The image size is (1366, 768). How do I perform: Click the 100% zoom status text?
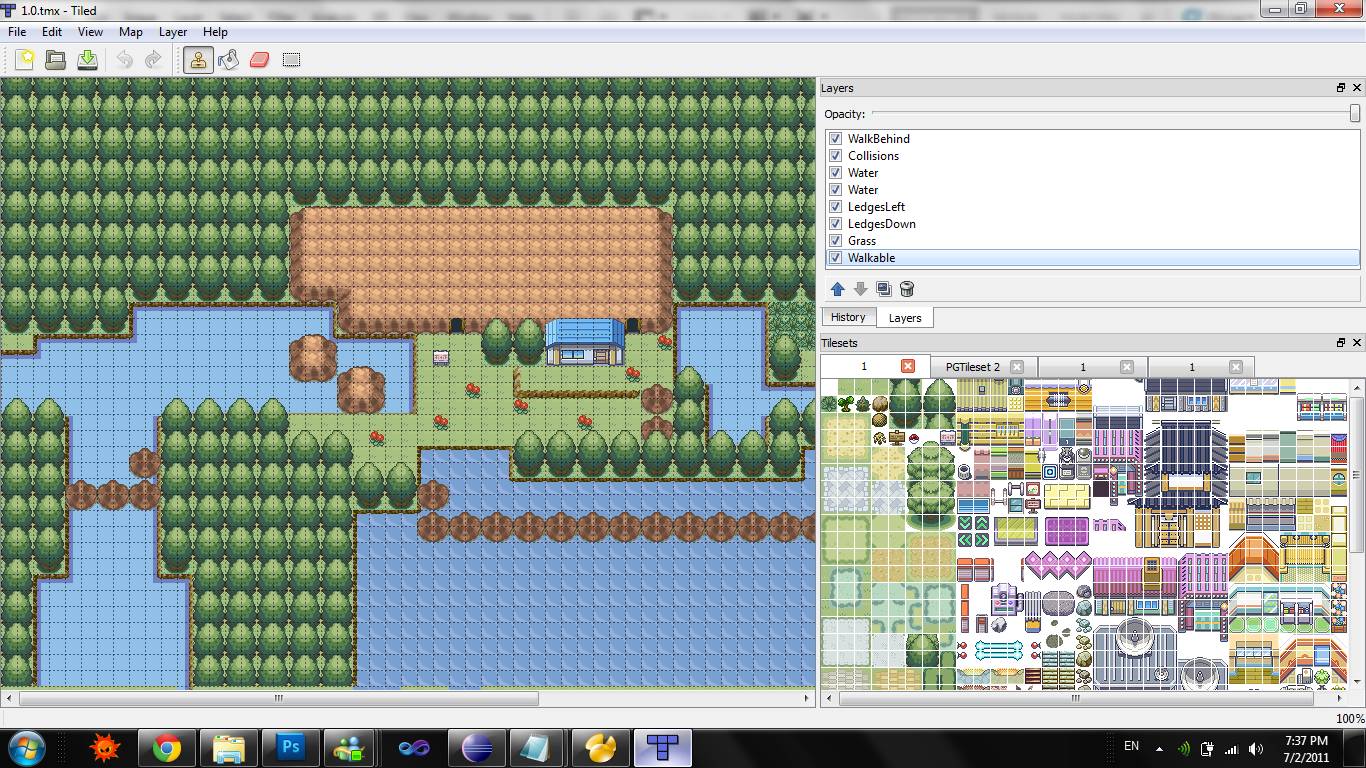(1349, 719)
